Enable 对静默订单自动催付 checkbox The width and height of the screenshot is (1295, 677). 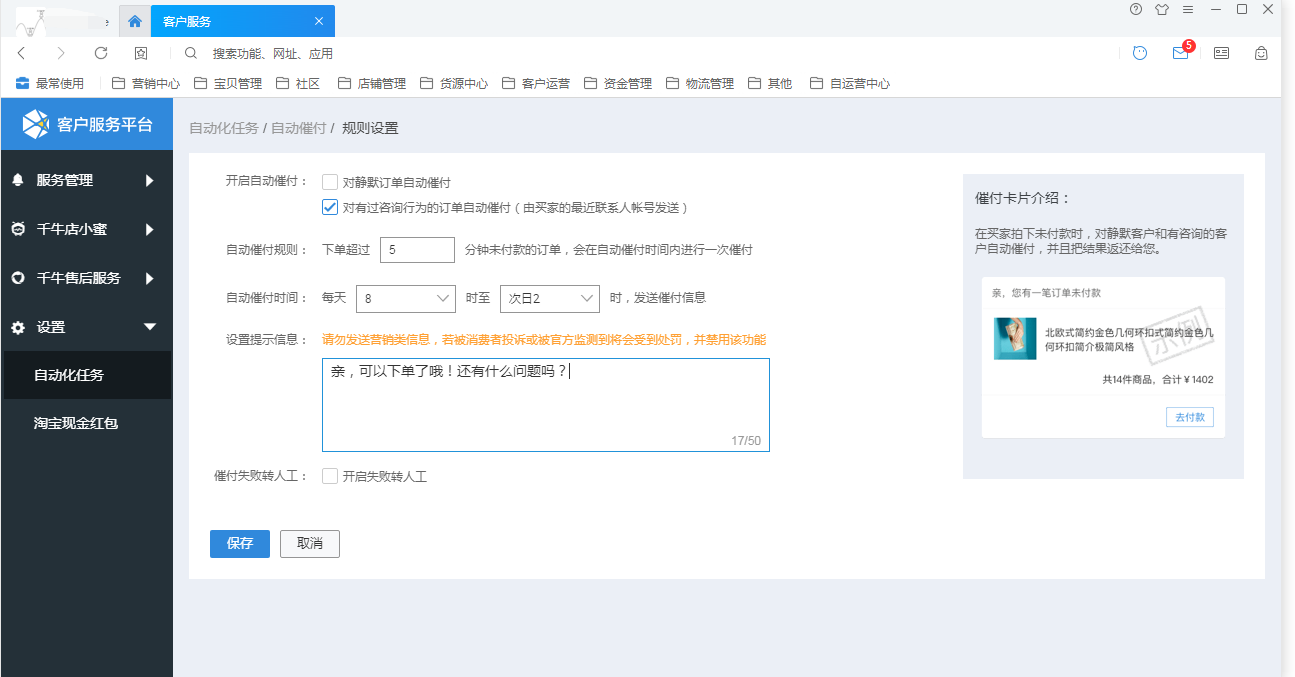pyautogui.click(x=329, y=182)
